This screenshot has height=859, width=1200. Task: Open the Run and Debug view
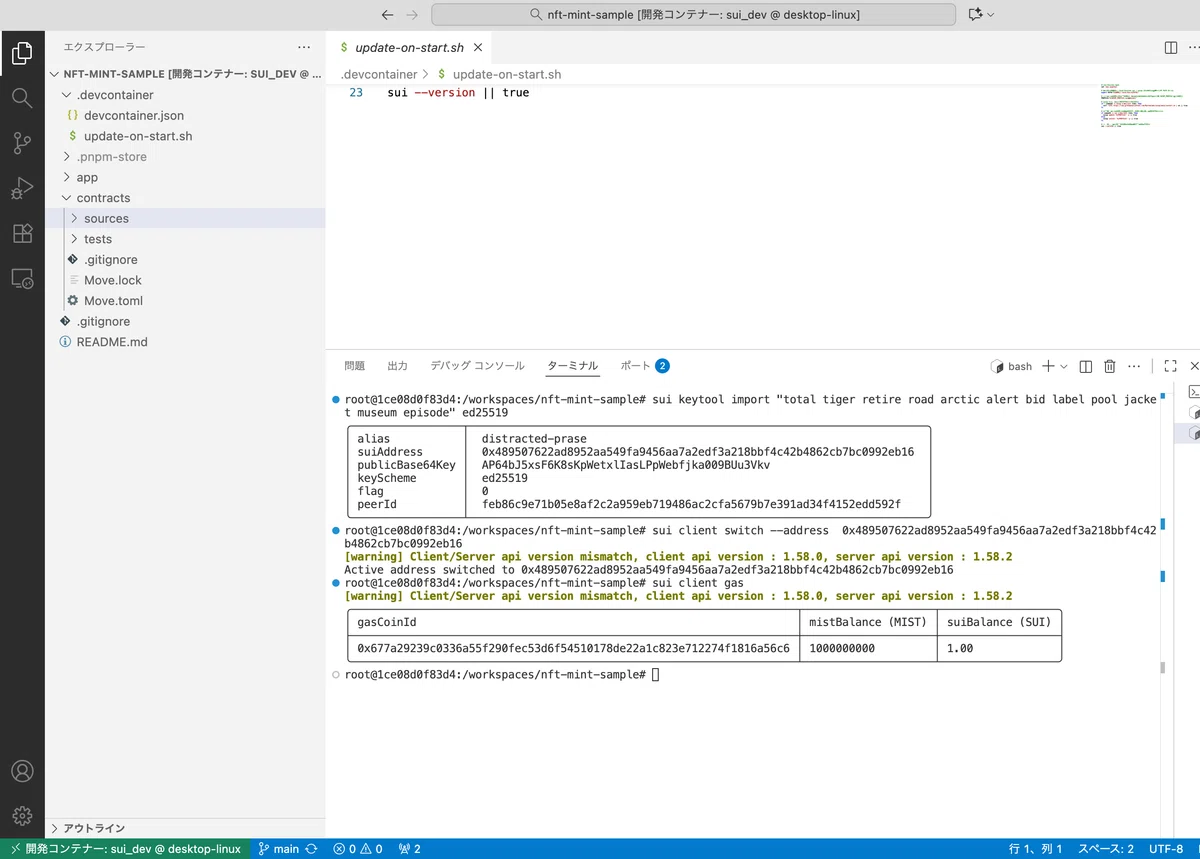click(22, 188)
